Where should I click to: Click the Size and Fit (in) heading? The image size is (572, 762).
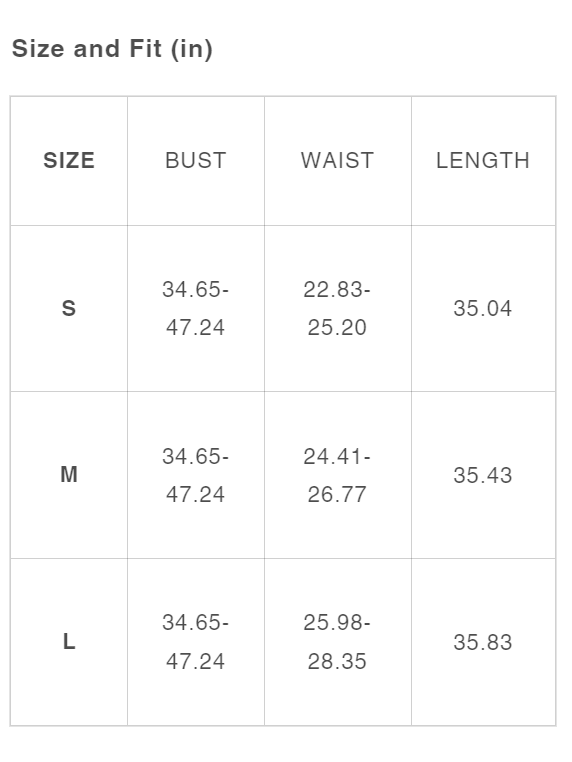click(x=112, y=49)
